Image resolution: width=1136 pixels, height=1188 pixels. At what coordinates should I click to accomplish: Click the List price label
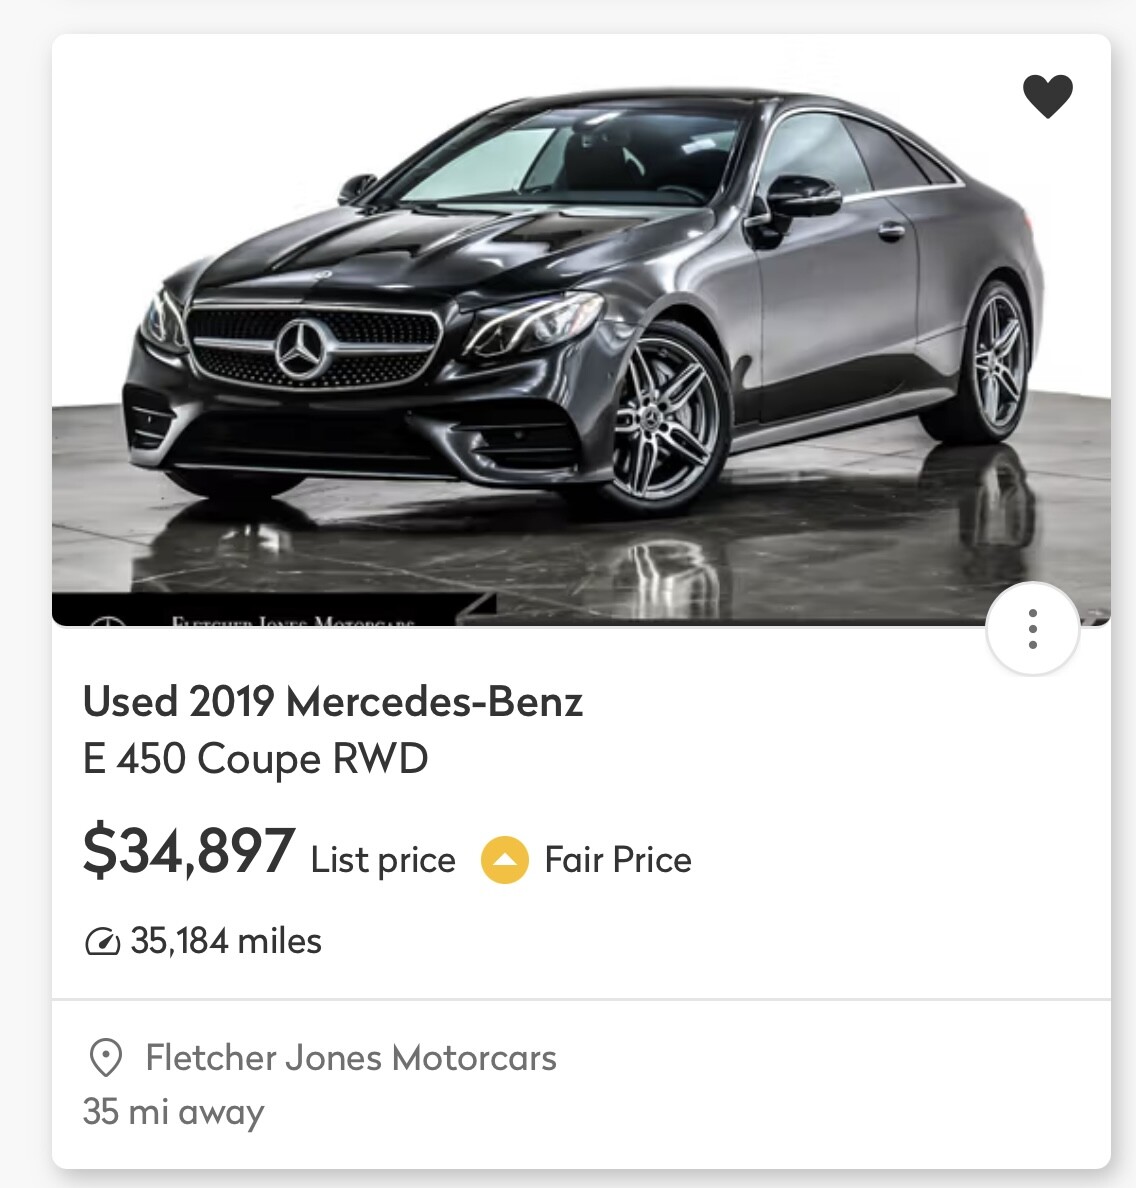coord(383,860)
